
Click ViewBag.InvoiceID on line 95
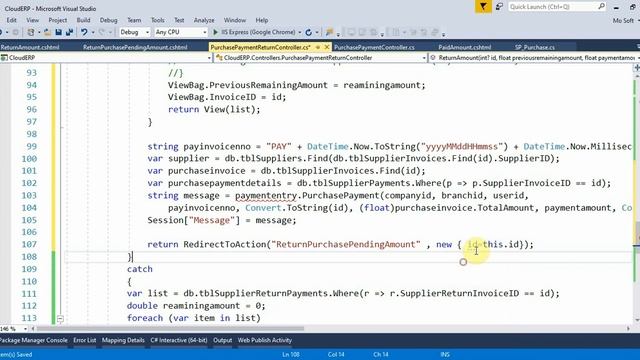pyautogui.click(x=212, y=97)
